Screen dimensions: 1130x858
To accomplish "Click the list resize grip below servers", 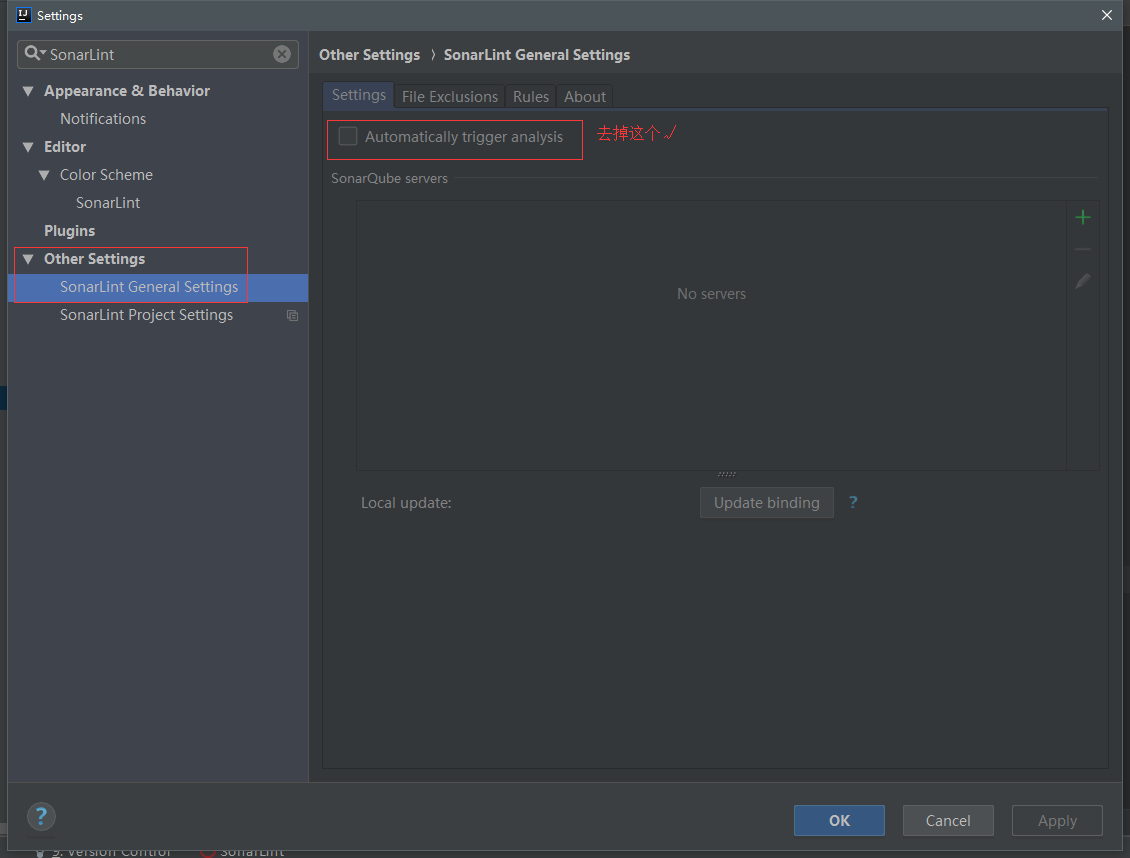I will pyautogui.click(x=726, y=474).
